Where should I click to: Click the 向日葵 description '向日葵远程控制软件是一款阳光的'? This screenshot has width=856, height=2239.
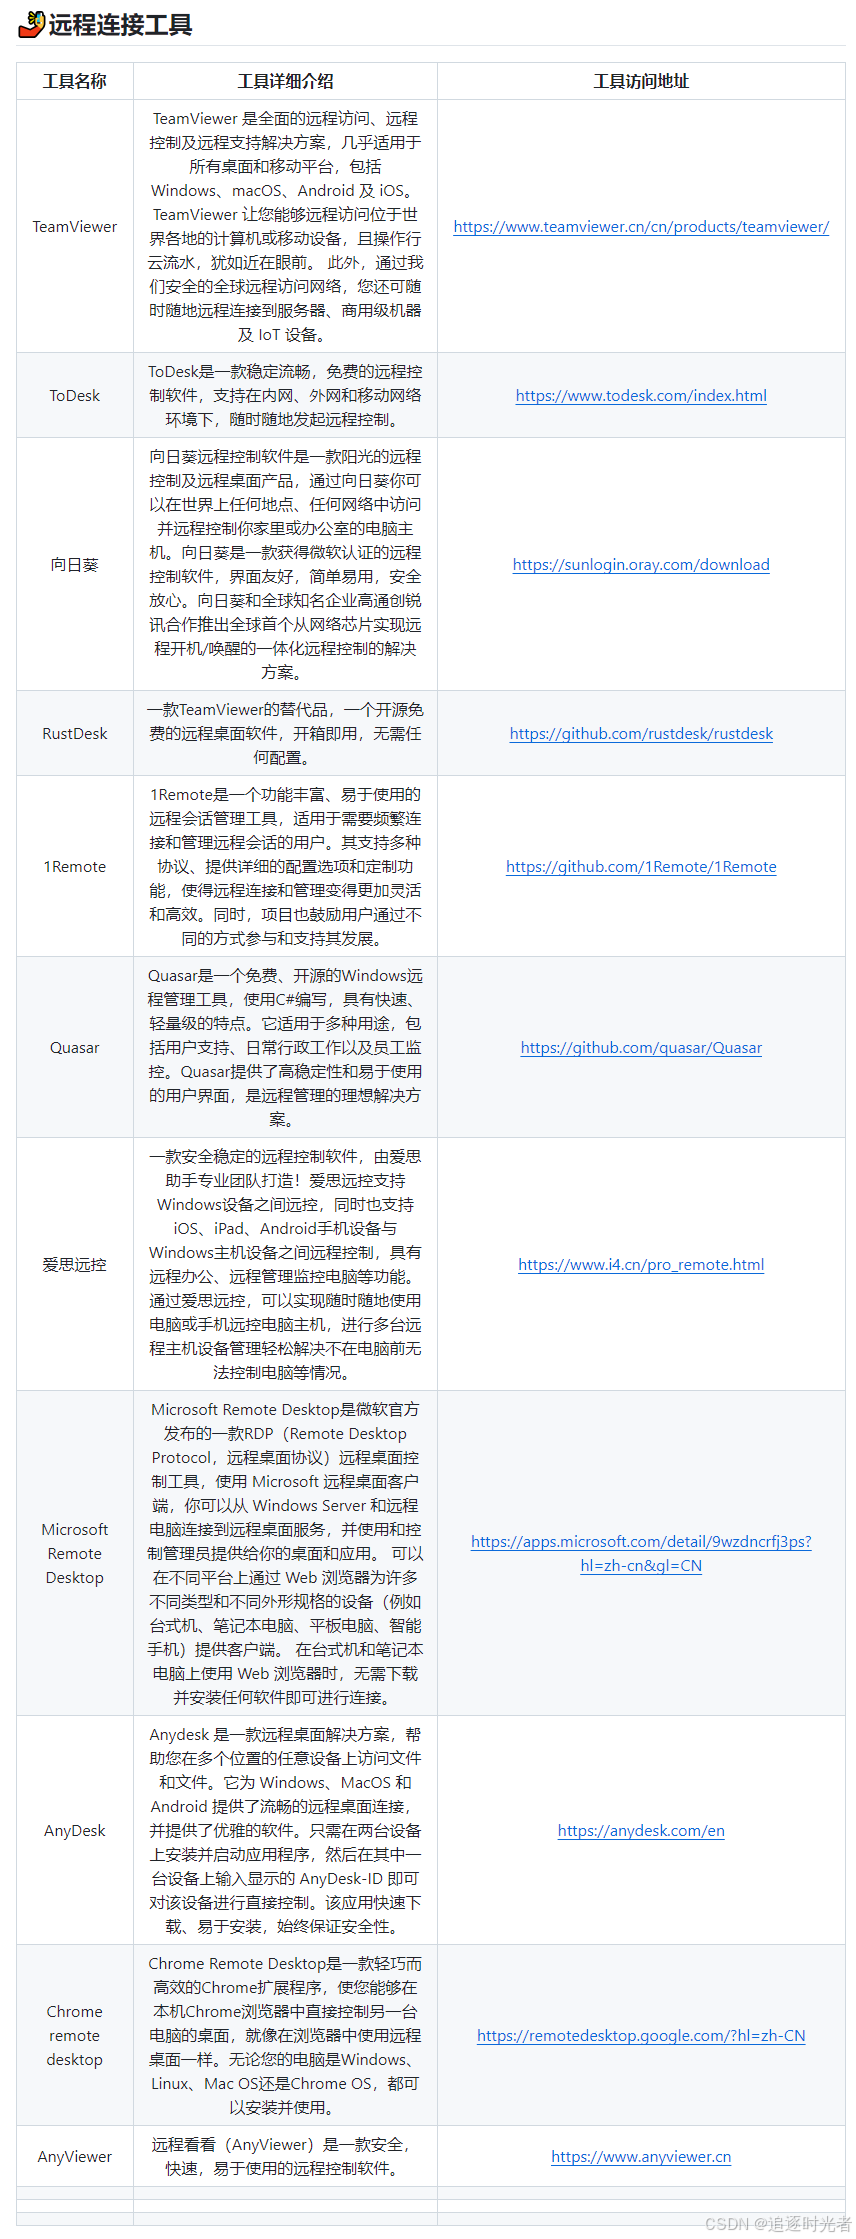[x=285, y=565]
